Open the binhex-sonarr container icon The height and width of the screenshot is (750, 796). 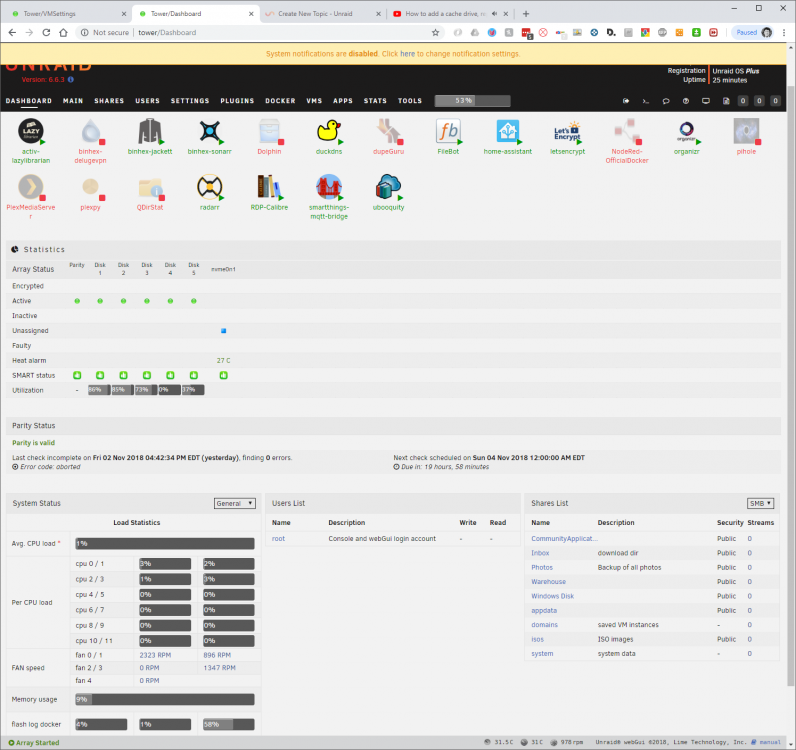[x=209, y=131]
